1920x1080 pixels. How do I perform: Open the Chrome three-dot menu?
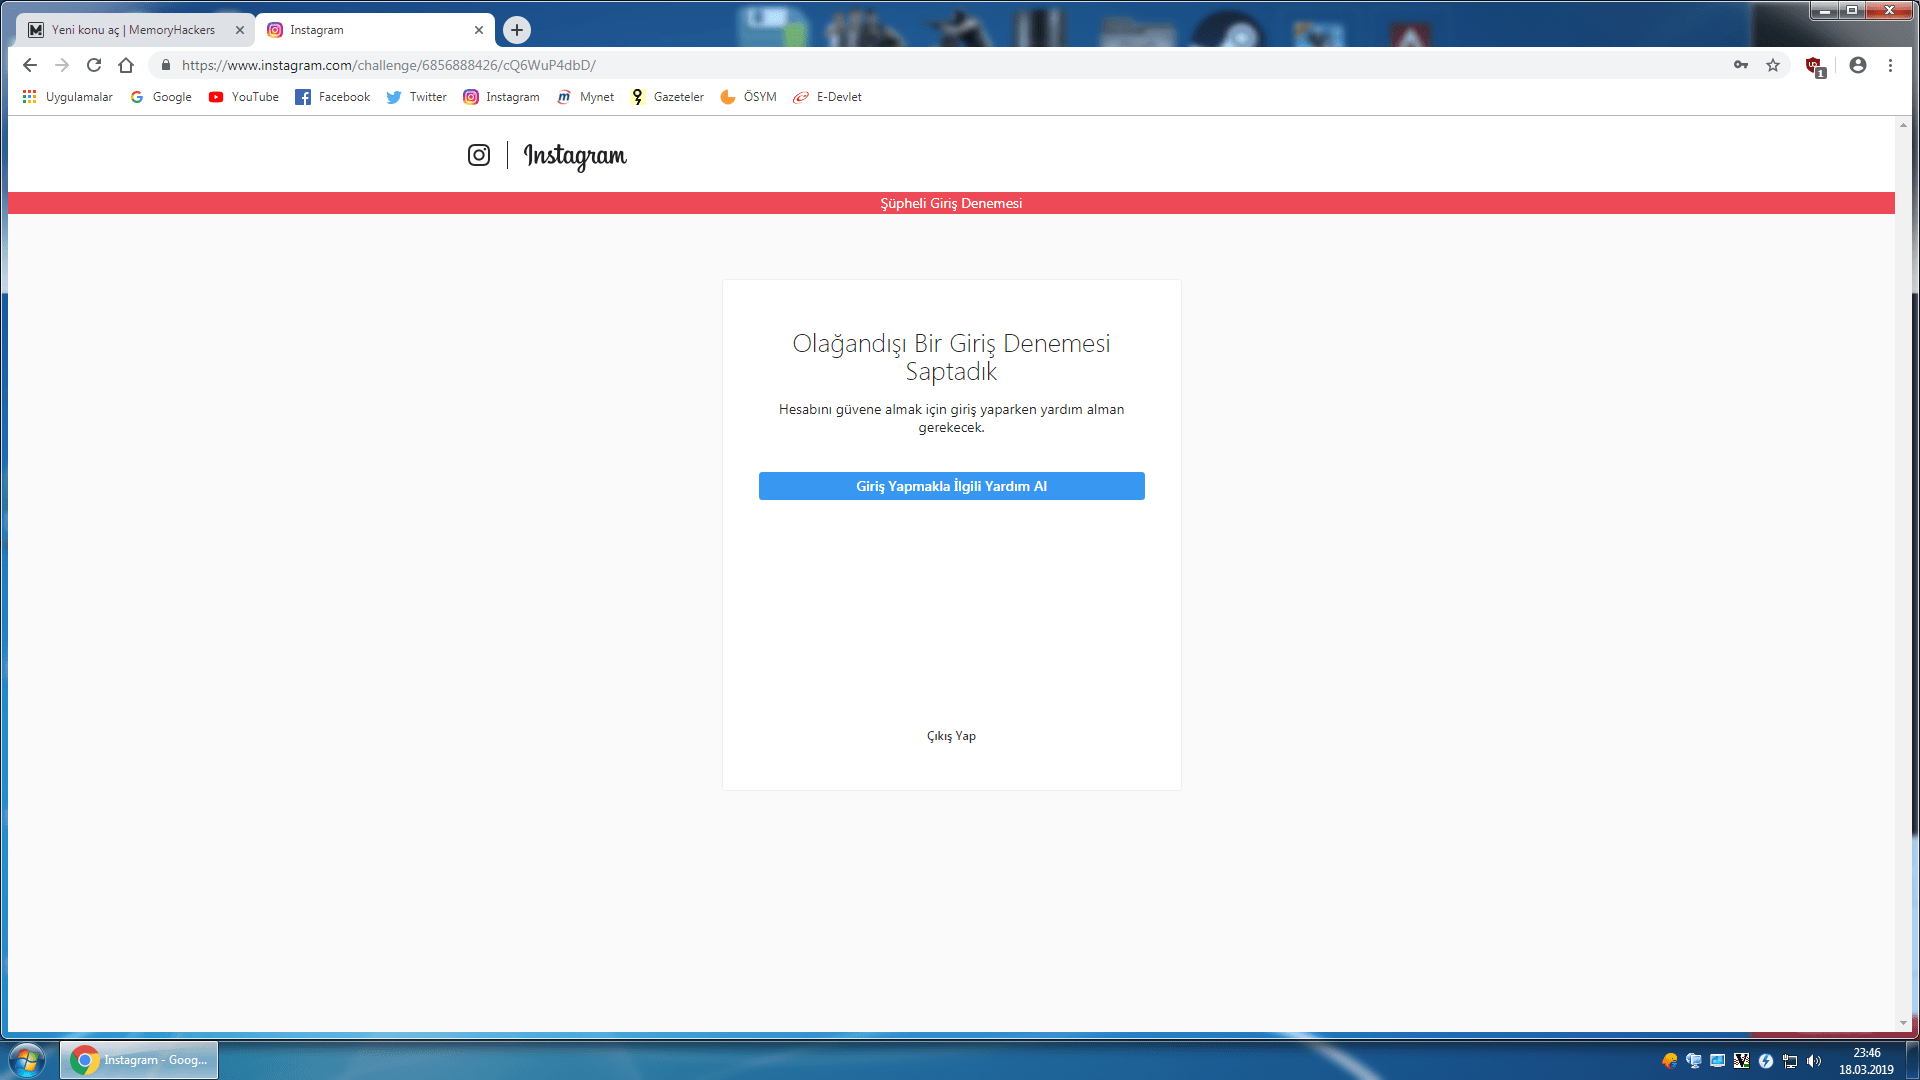[1890, 65]
